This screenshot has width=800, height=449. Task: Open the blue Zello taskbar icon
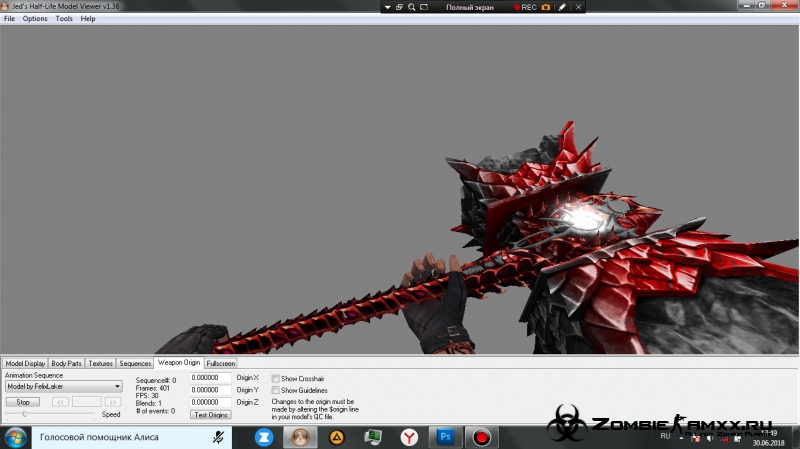point(264,438)
